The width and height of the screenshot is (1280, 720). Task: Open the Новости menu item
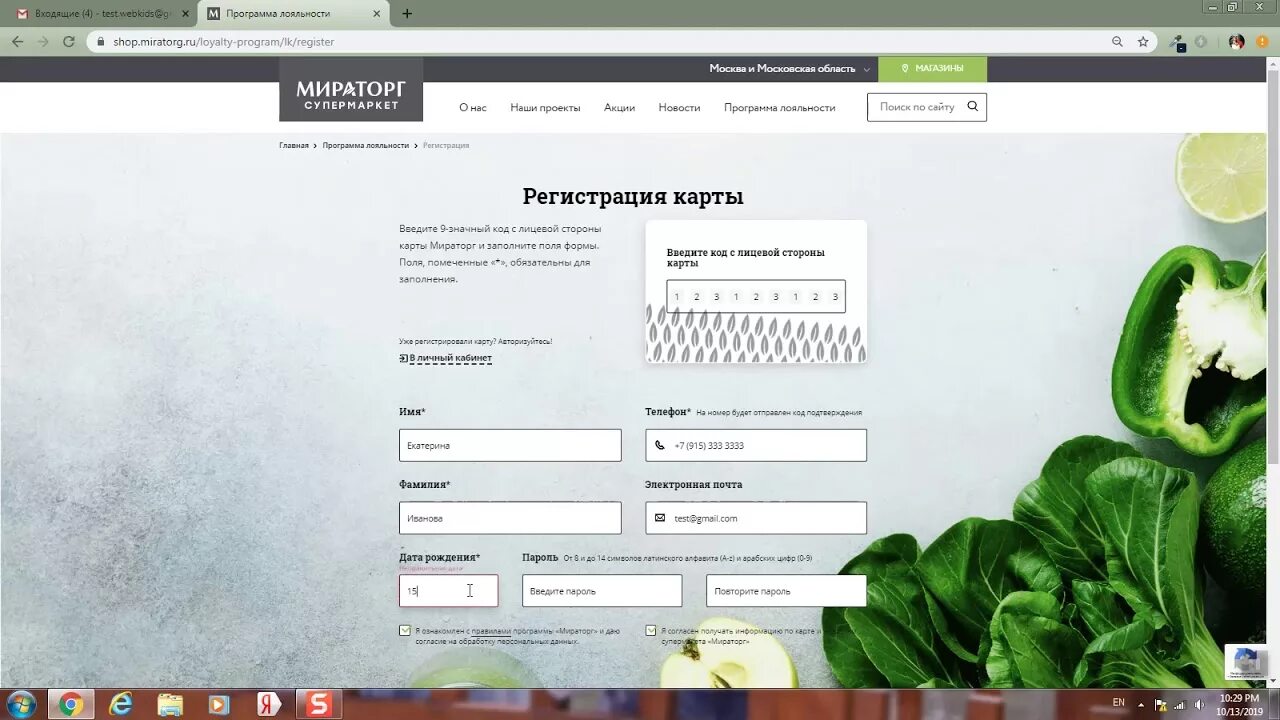pos(679,107)
